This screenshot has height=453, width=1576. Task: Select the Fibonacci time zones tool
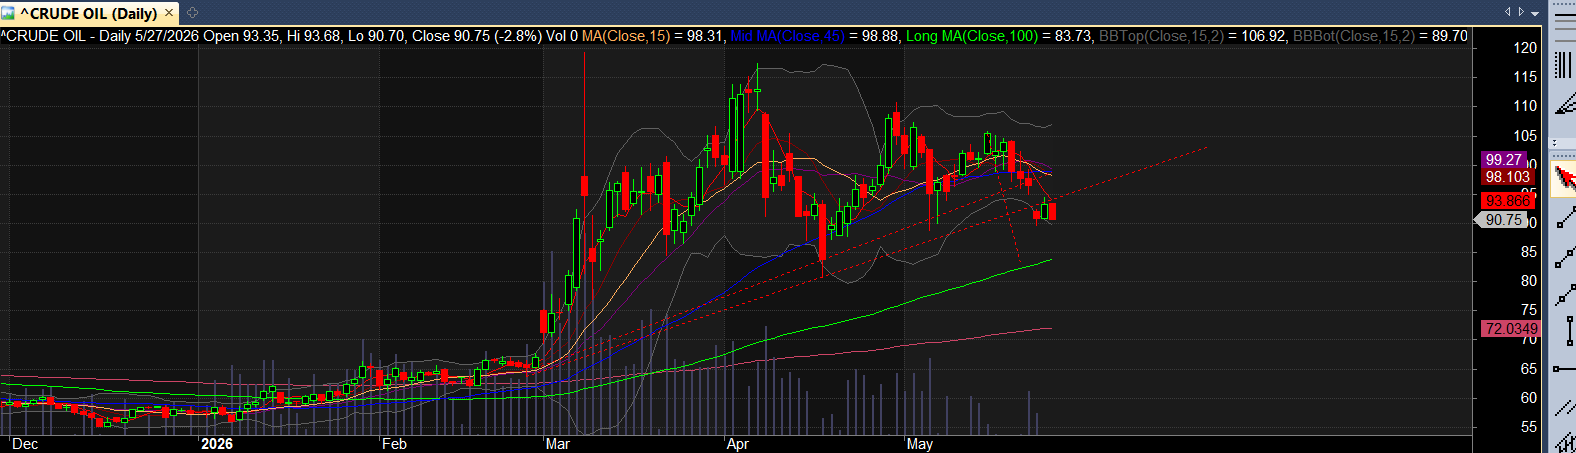[1563, 65]
